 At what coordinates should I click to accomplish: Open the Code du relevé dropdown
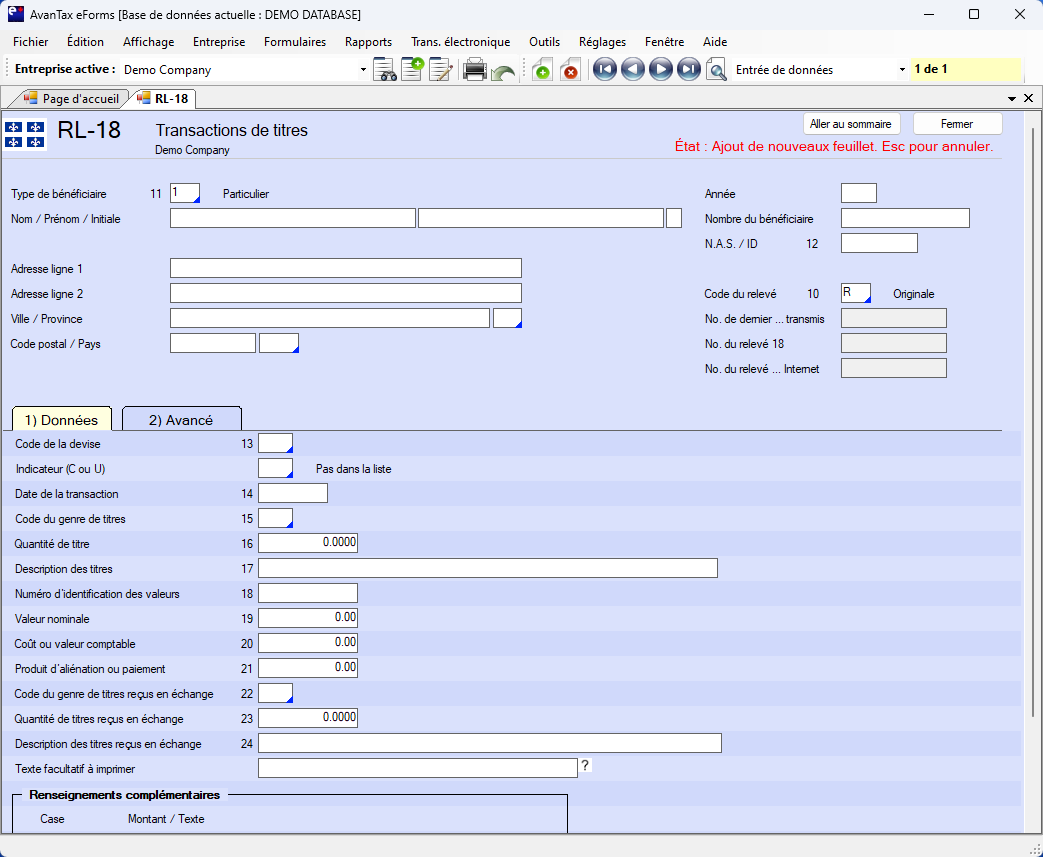[x=866, y=297]
